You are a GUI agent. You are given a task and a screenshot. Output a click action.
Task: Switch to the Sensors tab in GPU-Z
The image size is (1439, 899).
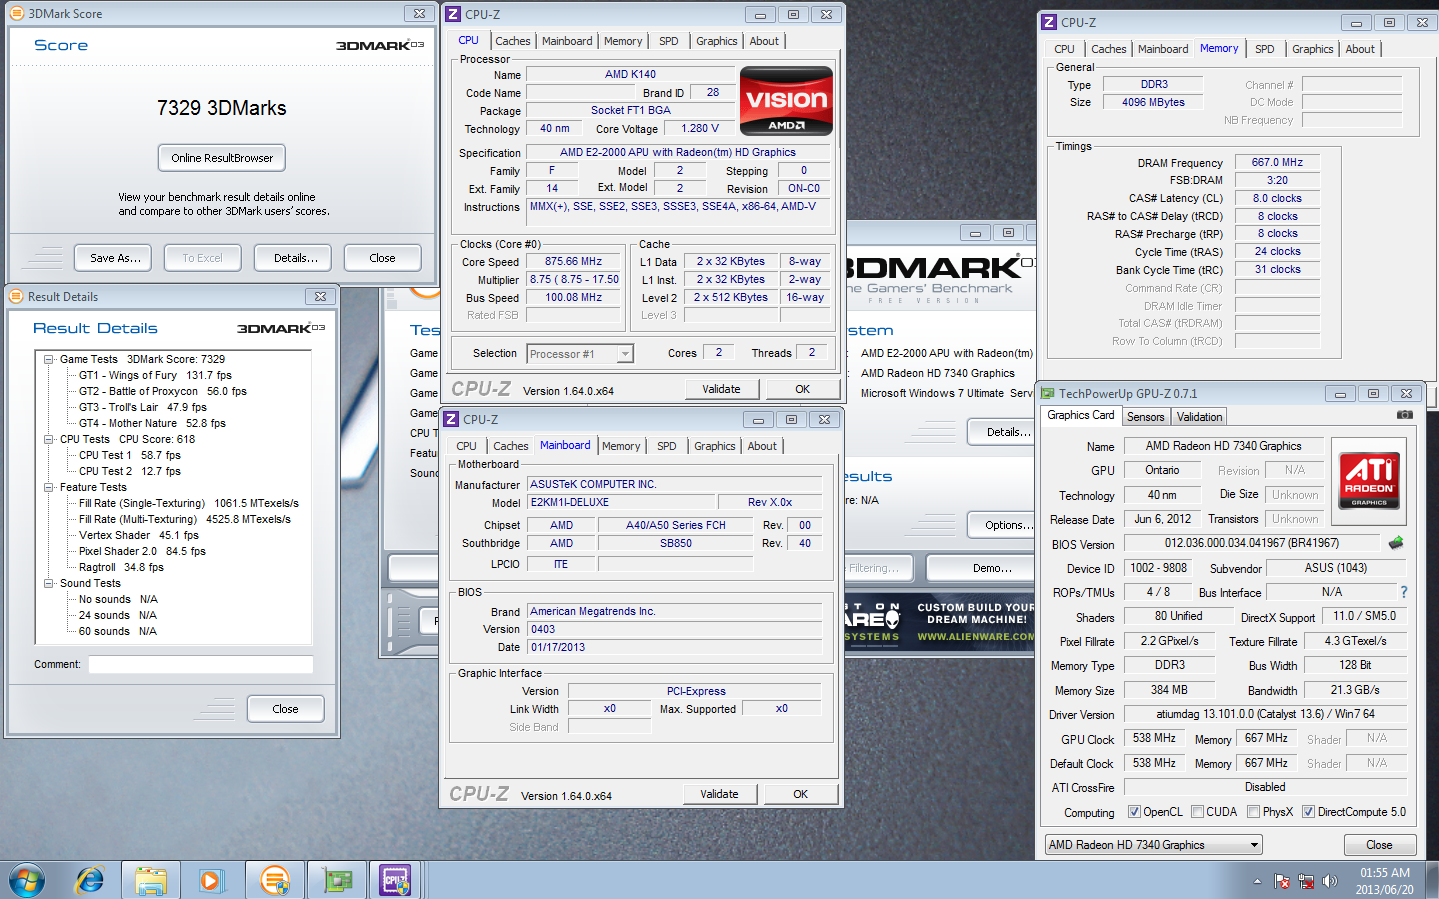[x=1145, y=417]
